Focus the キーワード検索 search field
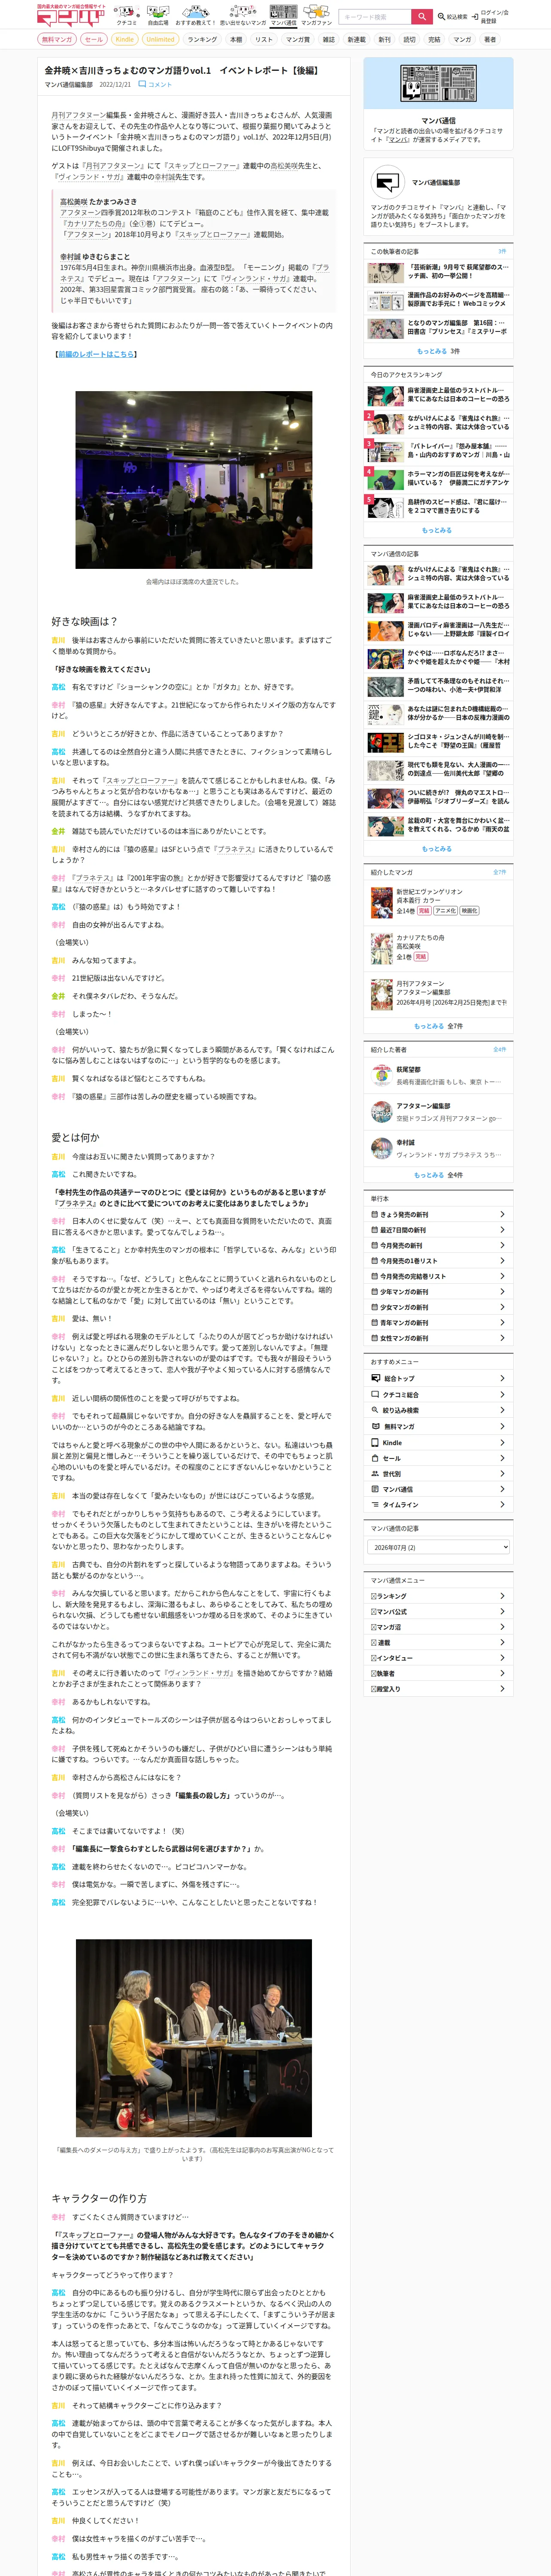The width and height of the screenshot is (551, 2576). click(x=375, y=17)
